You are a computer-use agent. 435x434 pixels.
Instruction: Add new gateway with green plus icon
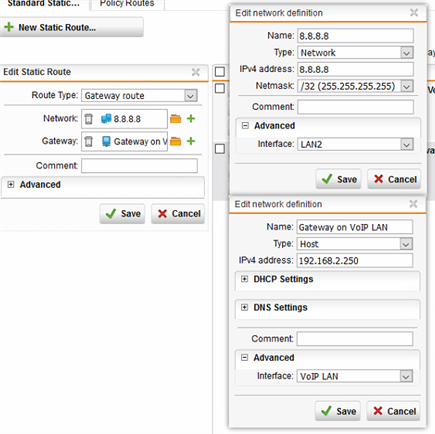(191, 141)
